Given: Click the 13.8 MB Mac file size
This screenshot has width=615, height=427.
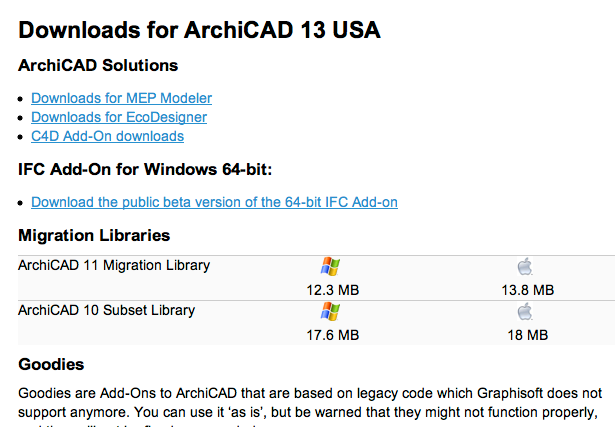Looking at the screenshot, I should [527, 290].
